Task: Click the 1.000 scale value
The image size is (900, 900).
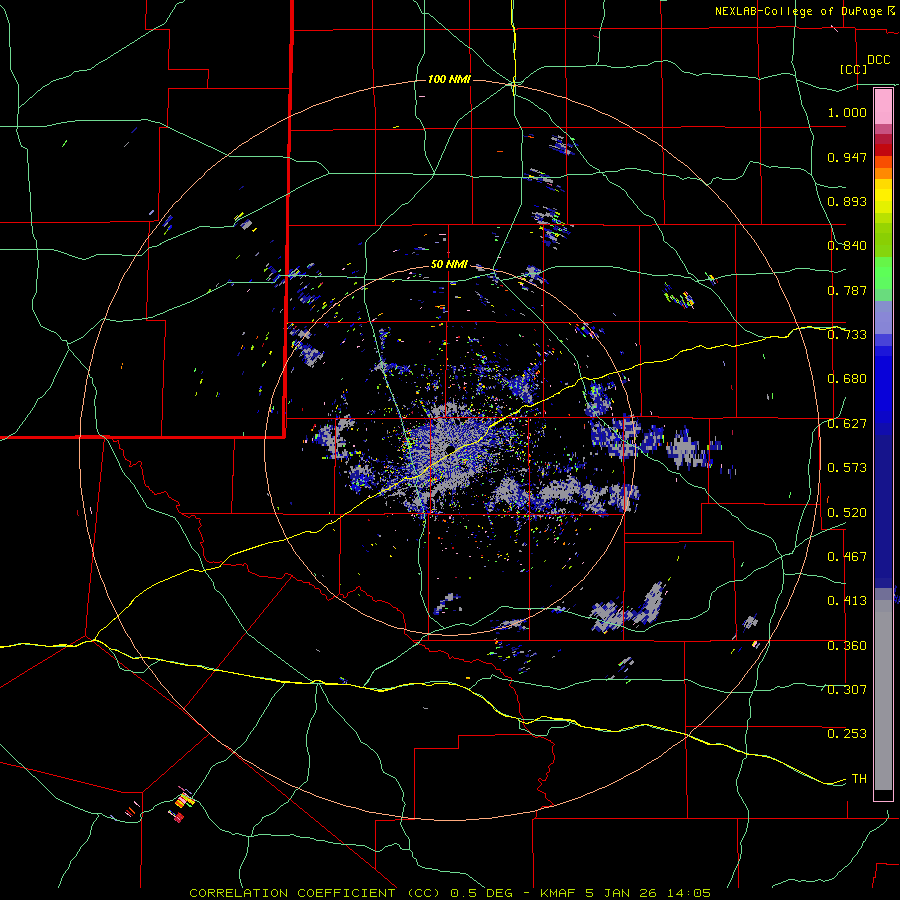Action: tap(847, 112)
